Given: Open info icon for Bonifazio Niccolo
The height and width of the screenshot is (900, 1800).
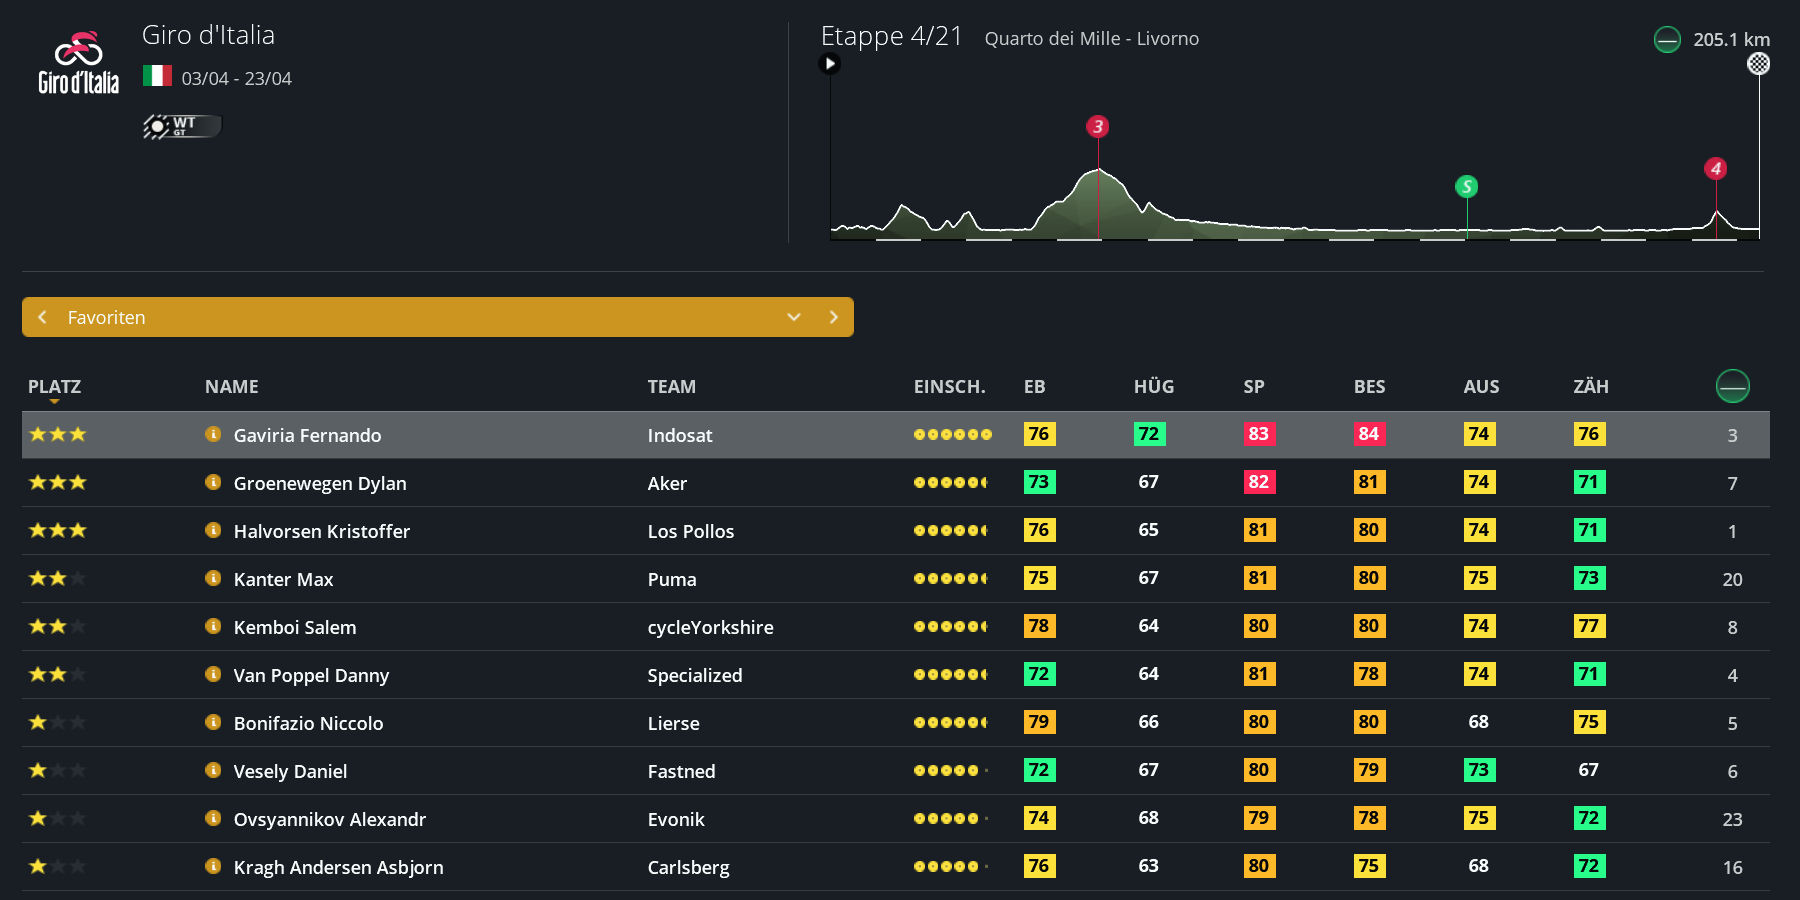Looking at the screenshot, I should pyautogui.click(x=213, y=722).
